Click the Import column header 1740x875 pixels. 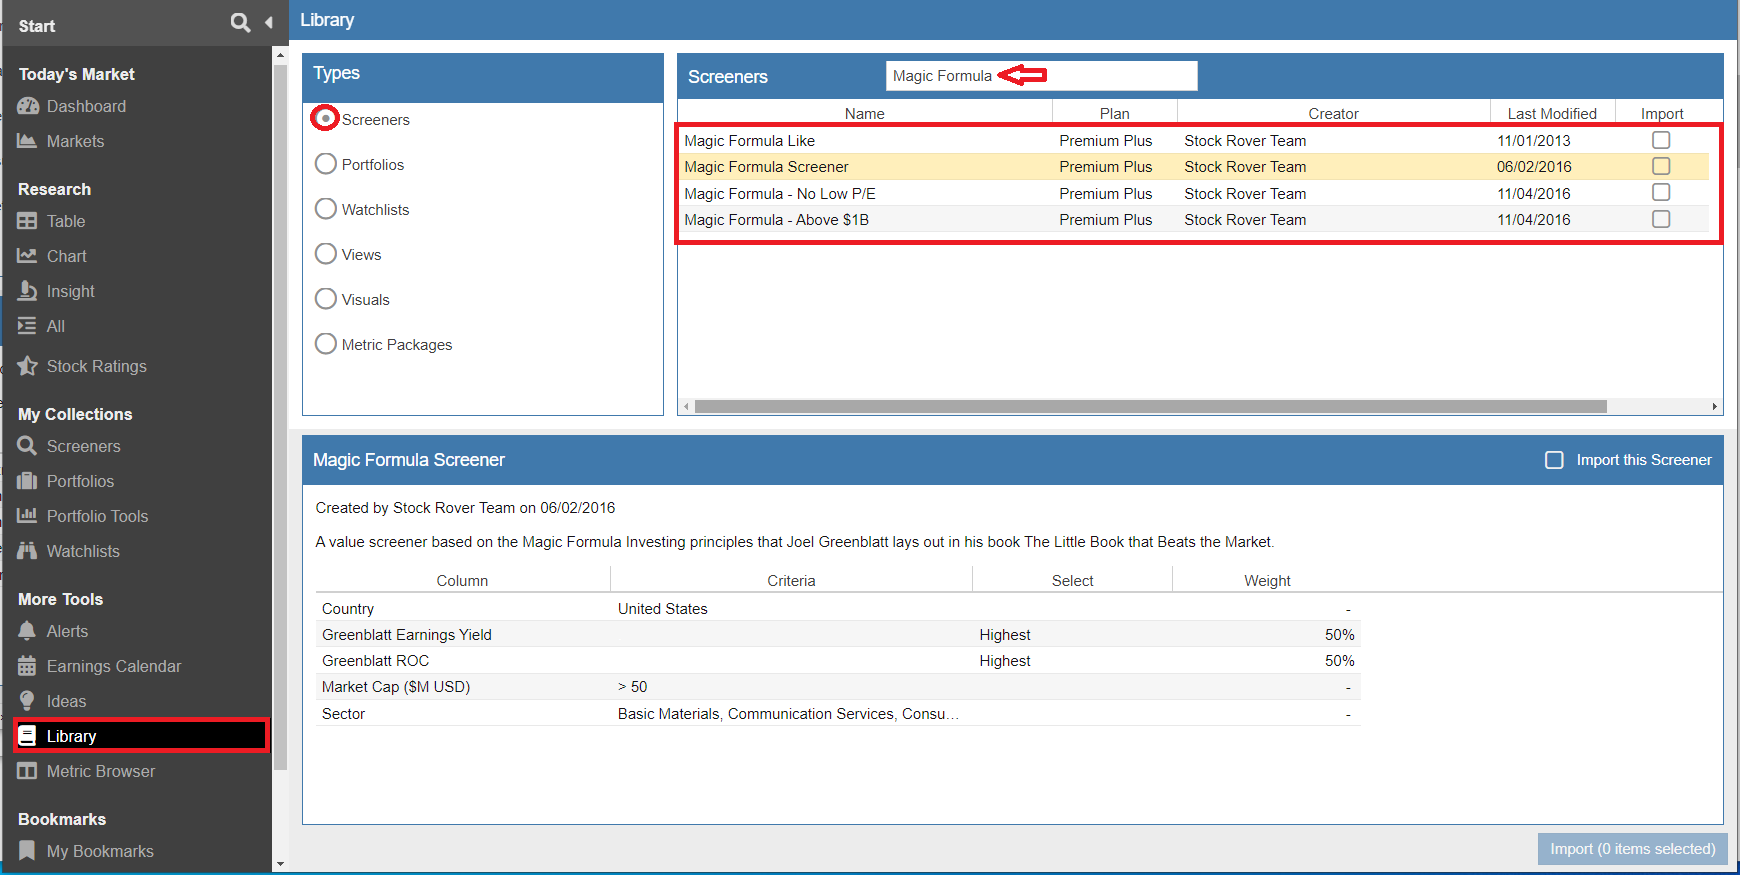[1662, 113]
